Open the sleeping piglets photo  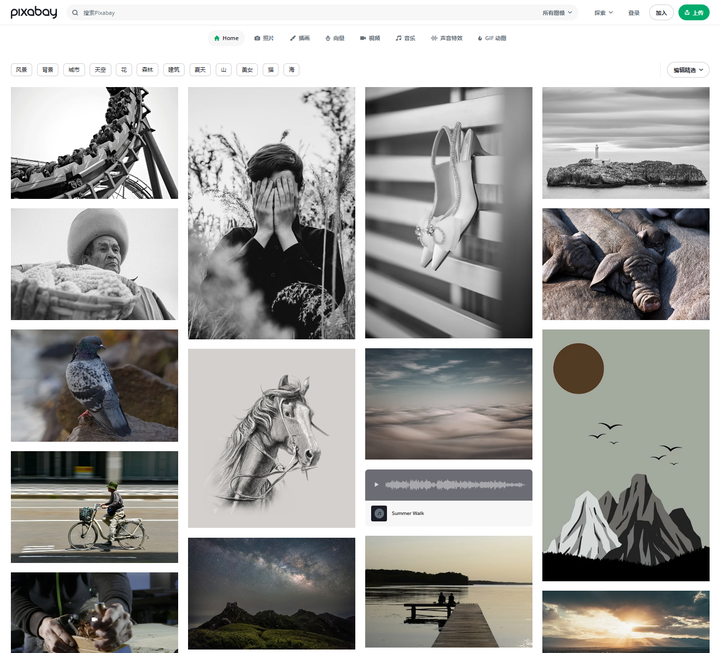pyautogui.click(x=626, y=264)
